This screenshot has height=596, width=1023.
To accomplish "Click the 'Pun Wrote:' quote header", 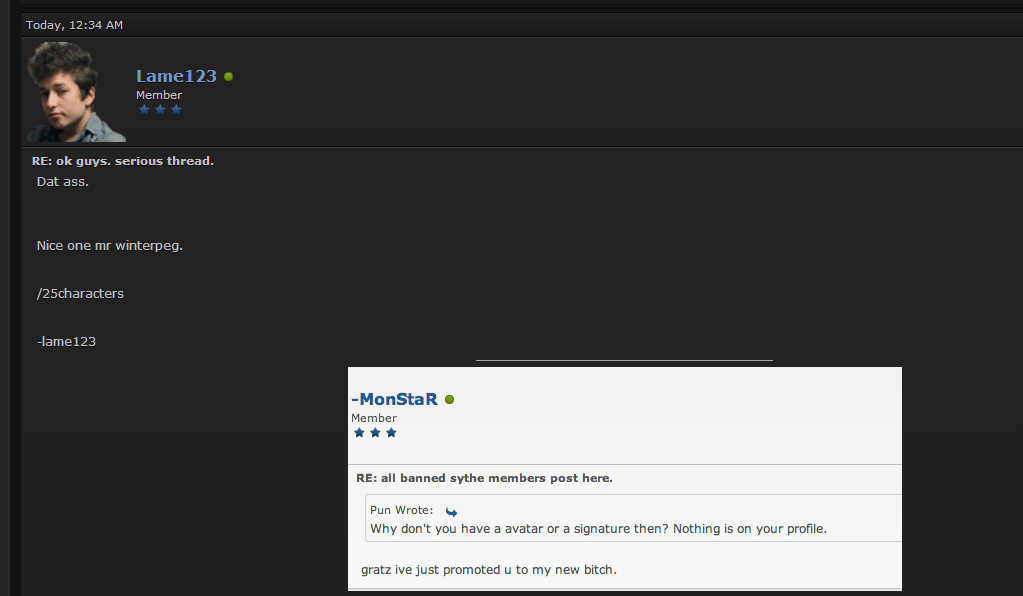I will click(x=401, y=510).
